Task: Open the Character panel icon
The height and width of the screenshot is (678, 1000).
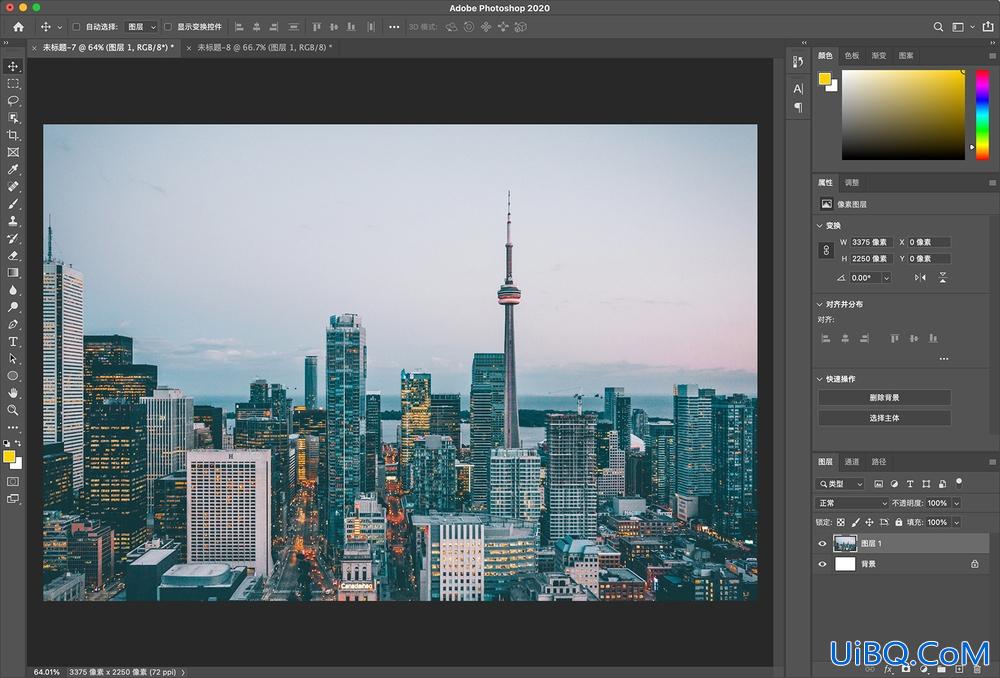Action: pyautogui.click(x=798, y=89)
